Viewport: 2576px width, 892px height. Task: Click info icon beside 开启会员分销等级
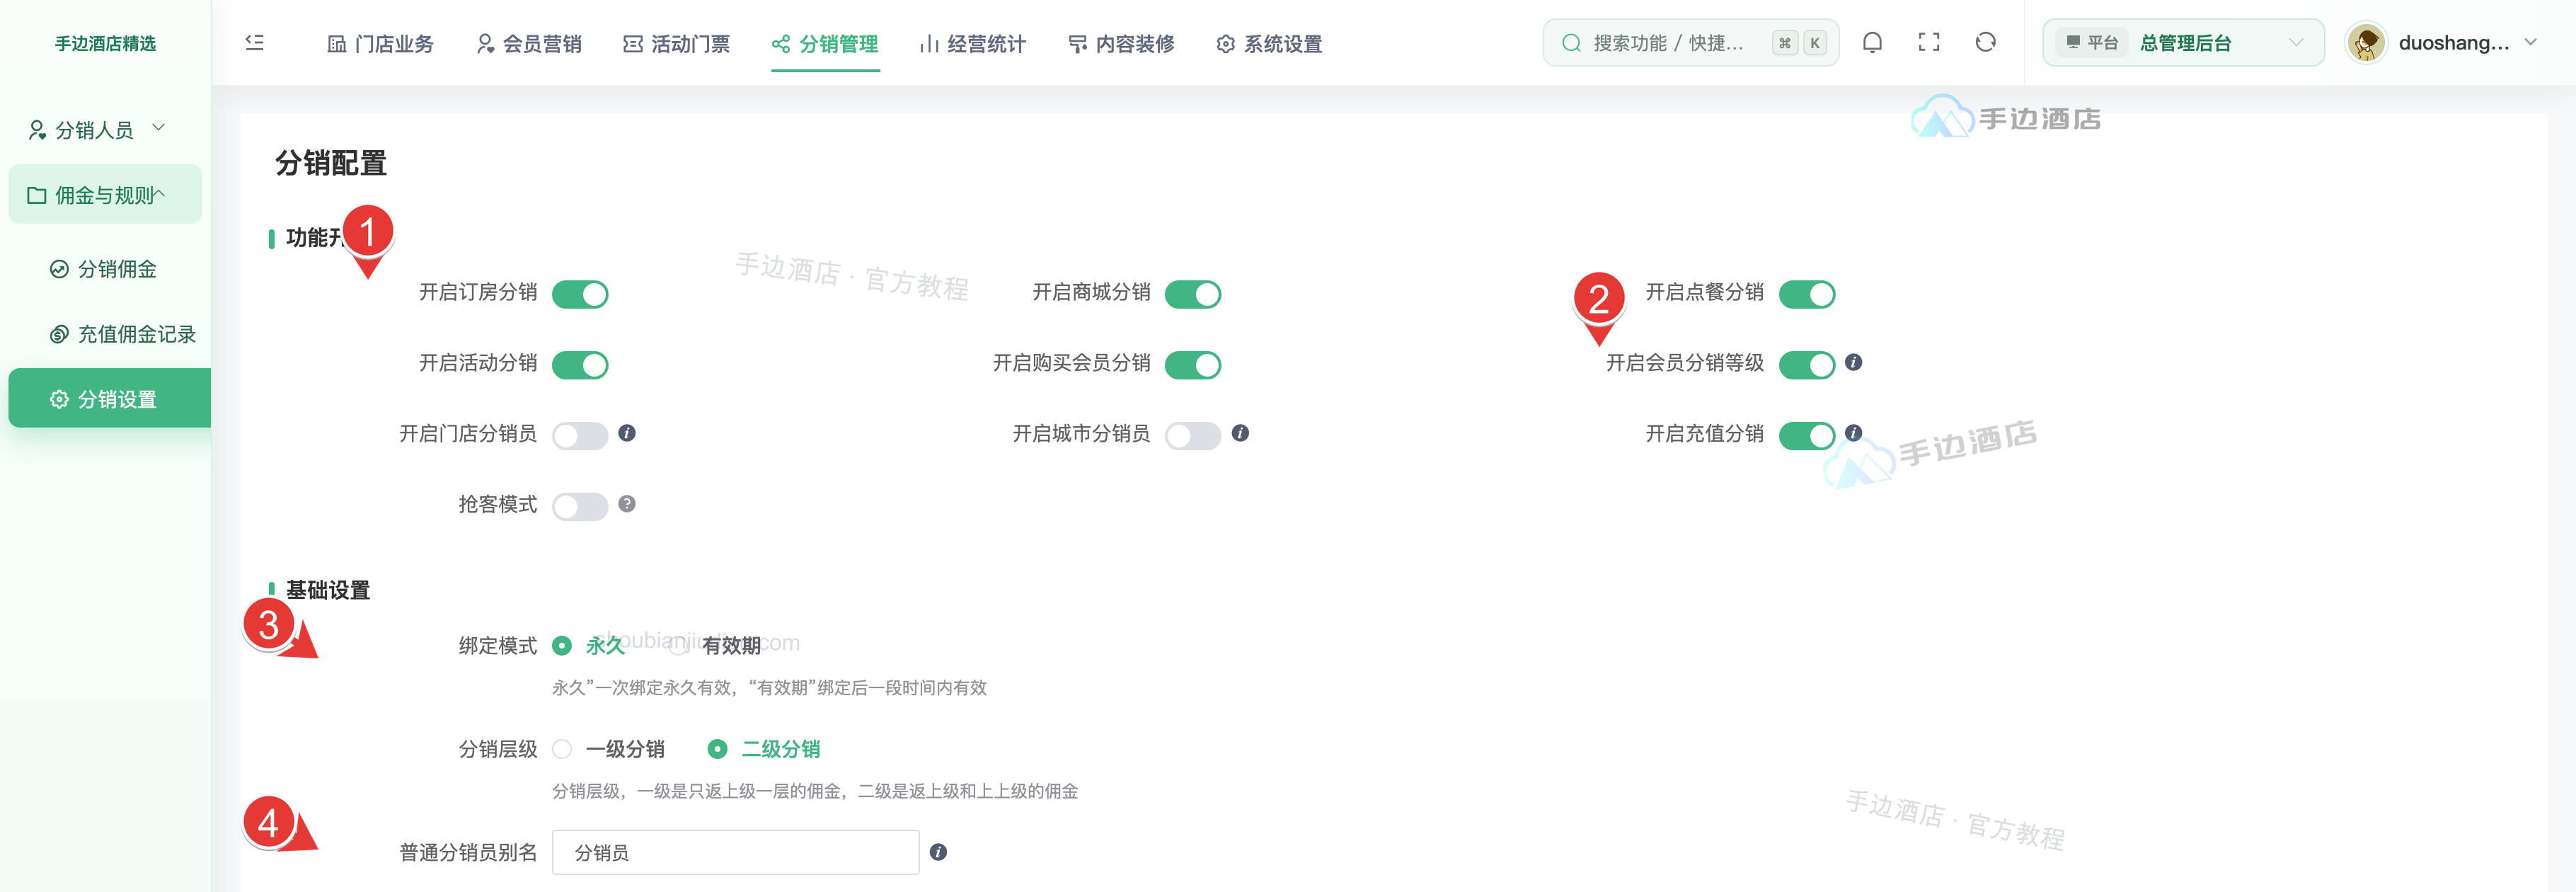tap(1853, 362)
